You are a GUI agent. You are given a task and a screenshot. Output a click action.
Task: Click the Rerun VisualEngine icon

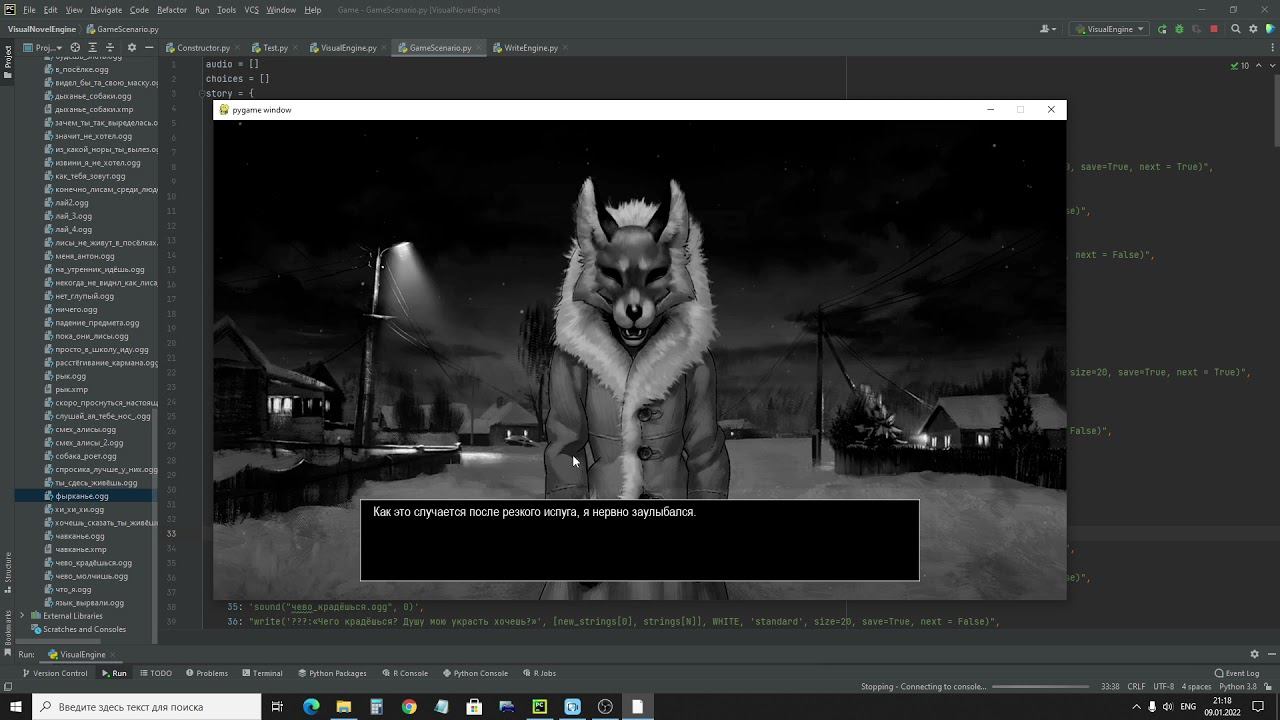(x=1162, y=30)
